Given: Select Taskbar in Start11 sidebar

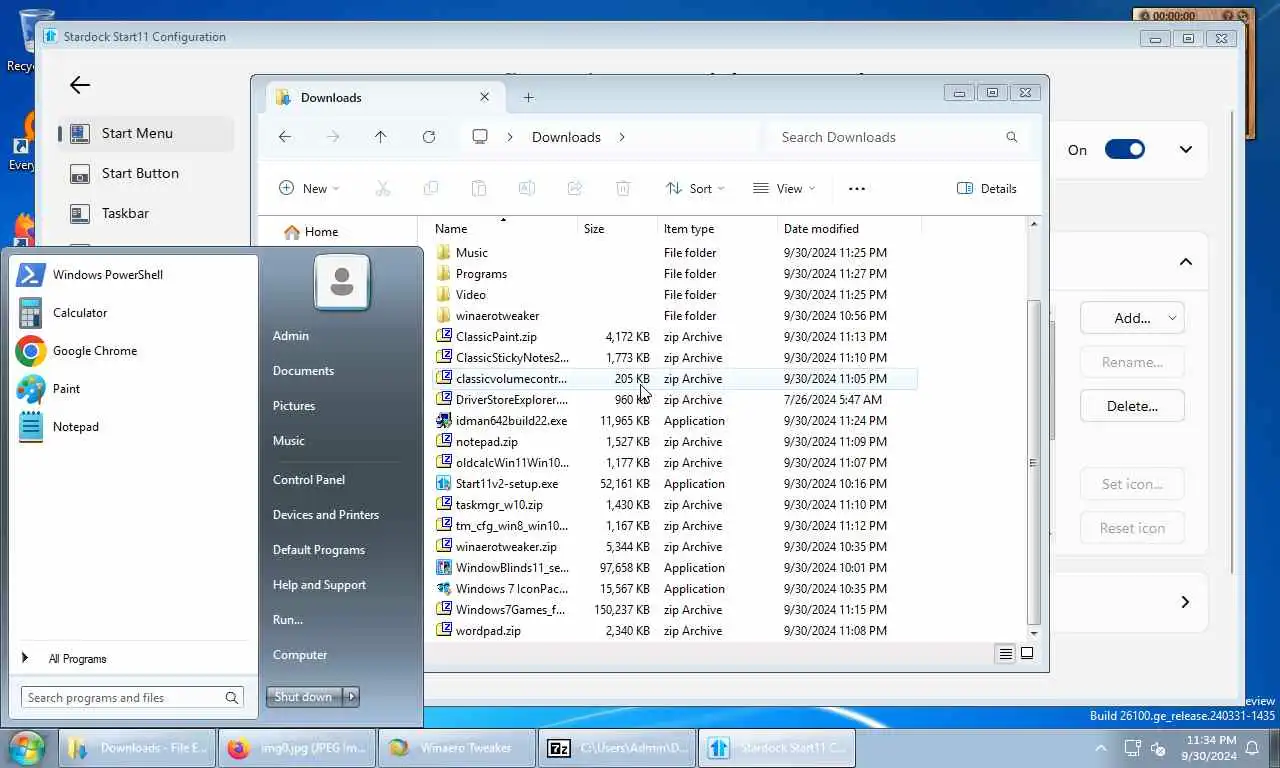Looking at the screenshot, I should [x=146, y=213].
